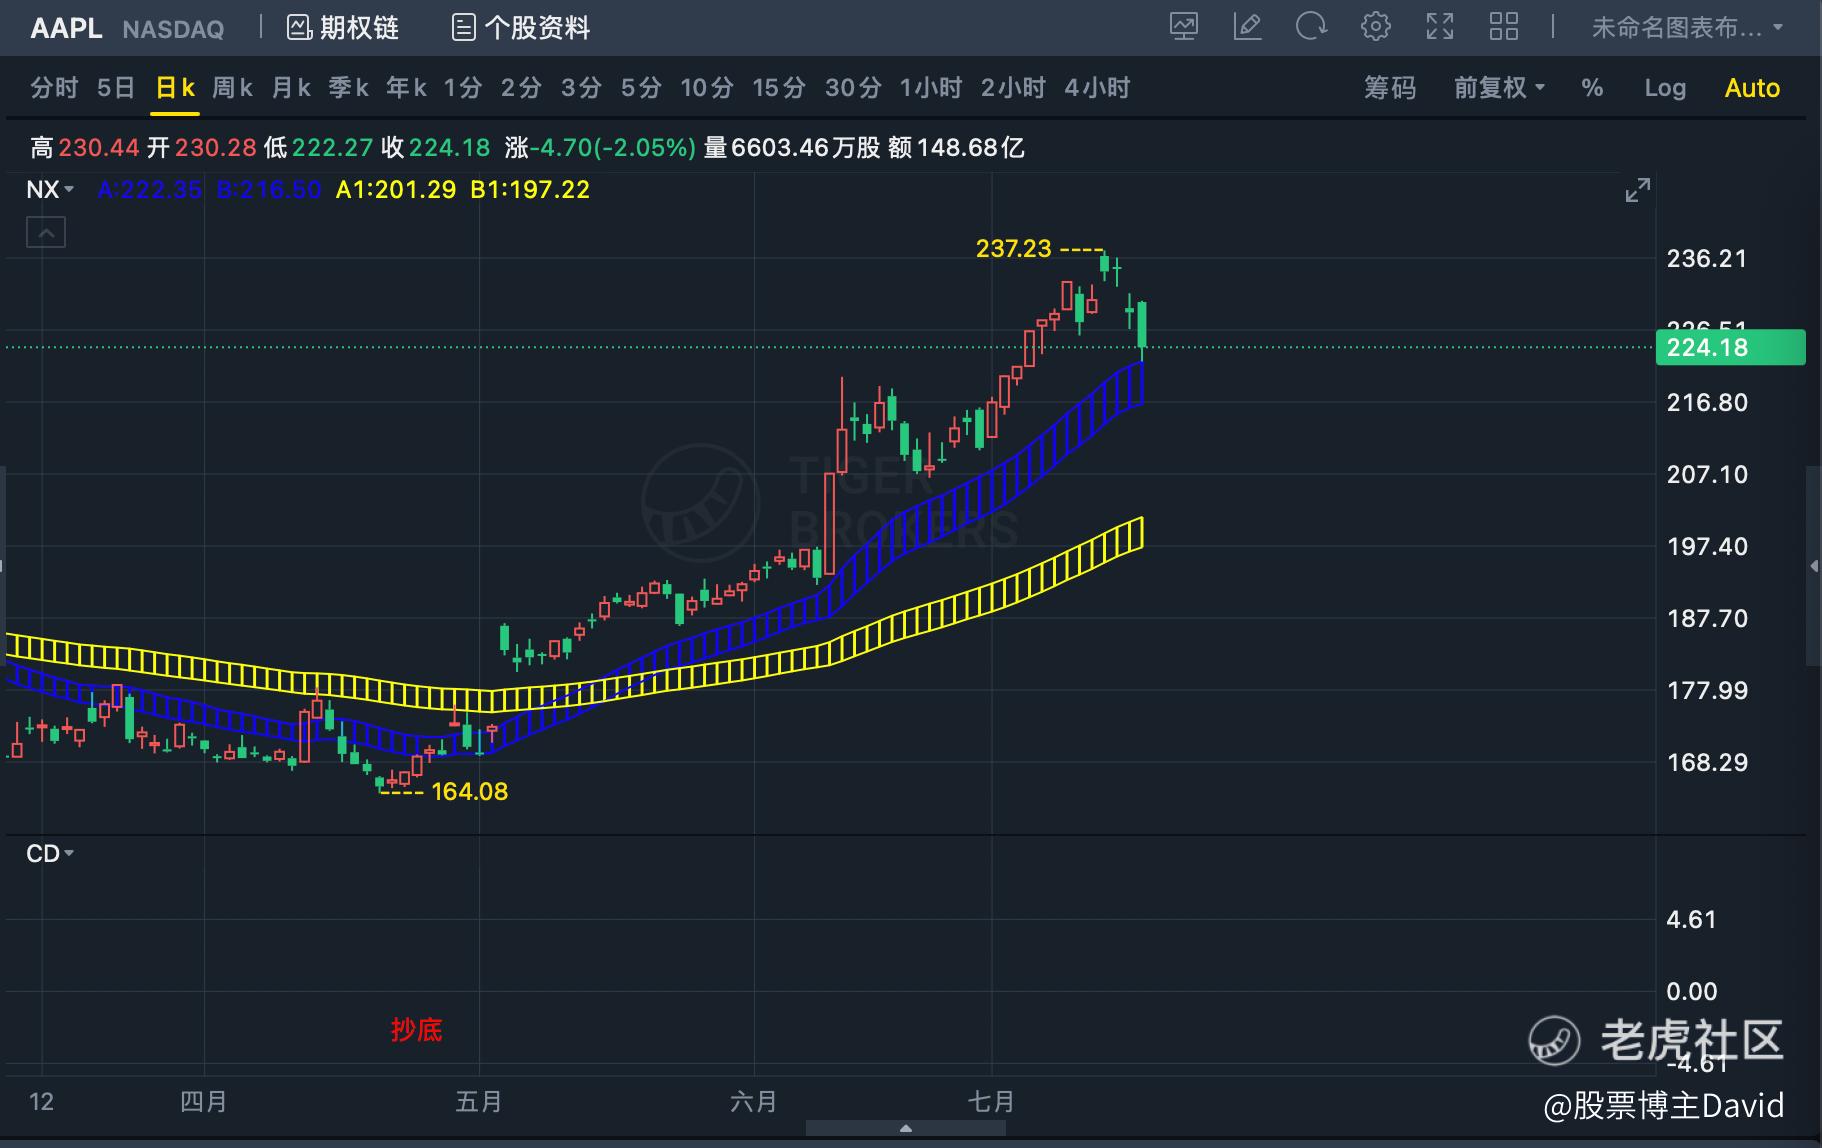Click the 抄底 signal label
This screenshot has height=1148, width=1822.
click(416, 1029)
